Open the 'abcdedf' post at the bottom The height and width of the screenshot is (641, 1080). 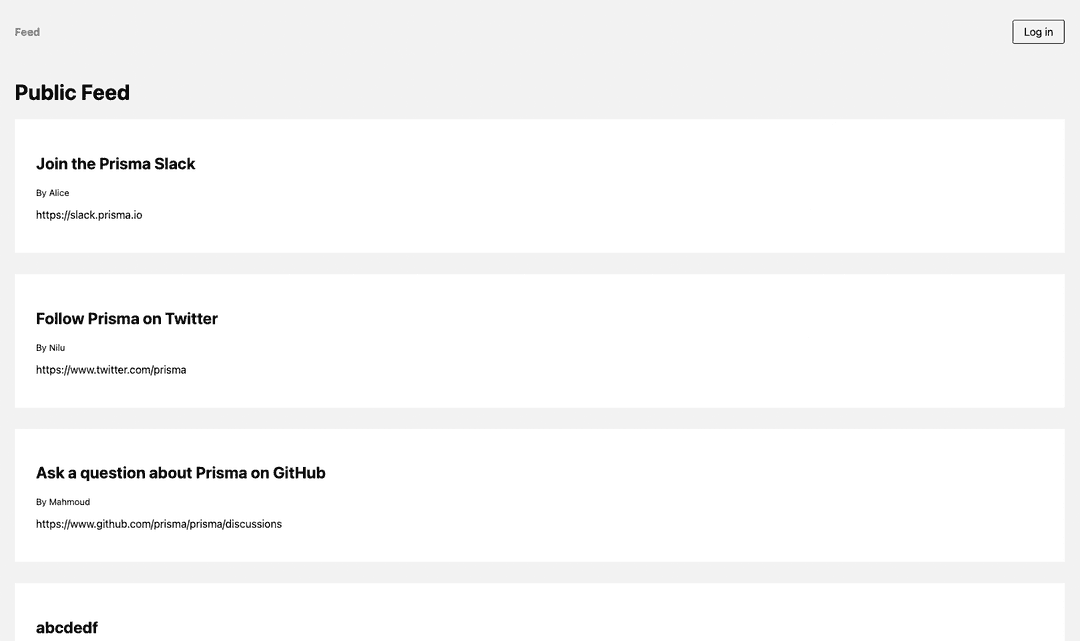point(66,627)
